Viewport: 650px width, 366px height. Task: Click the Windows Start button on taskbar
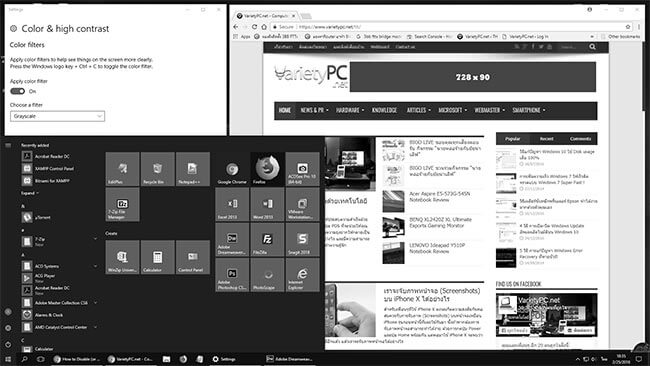click(7, 359)
